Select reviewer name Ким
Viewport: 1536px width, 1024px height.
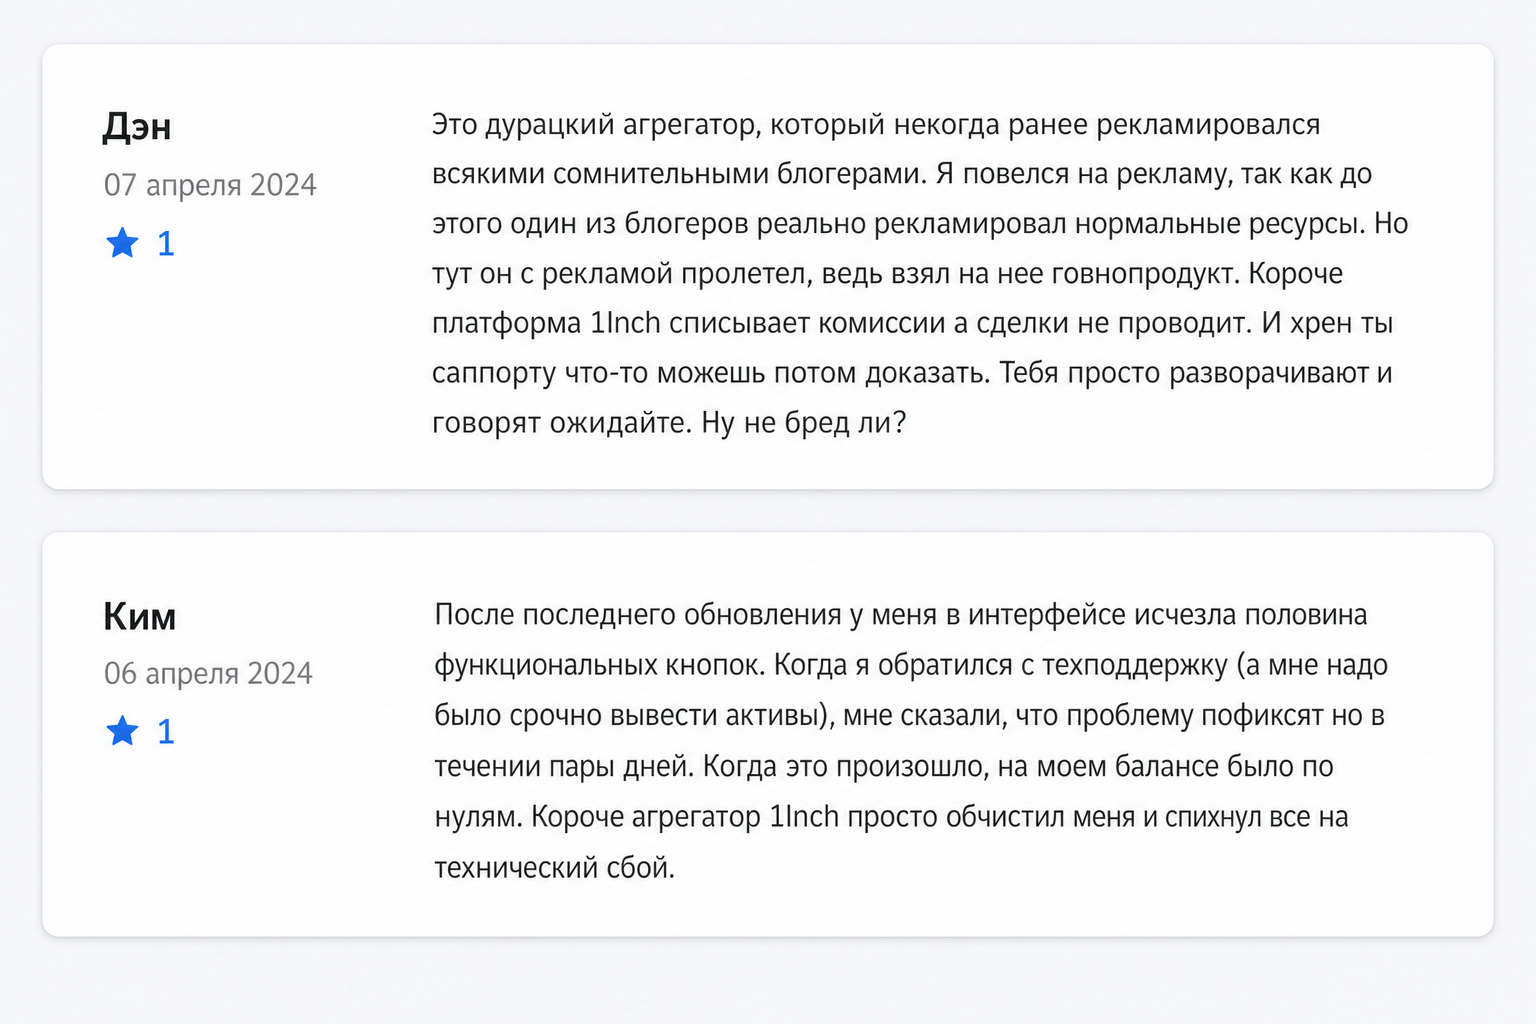point(139,617)
